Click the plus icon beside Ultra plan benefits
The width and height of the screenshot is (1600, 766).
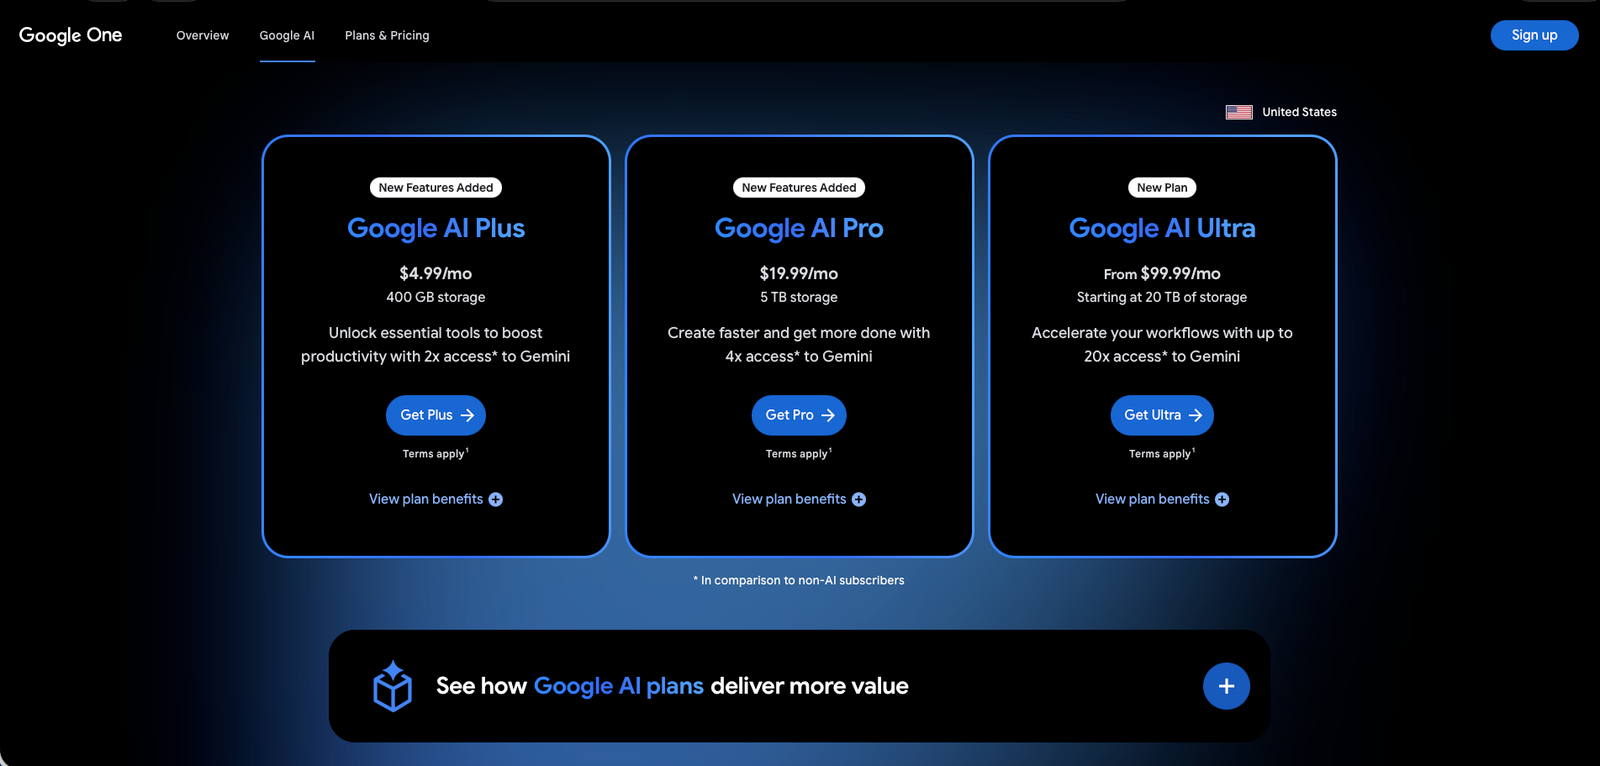(1222, 500)
